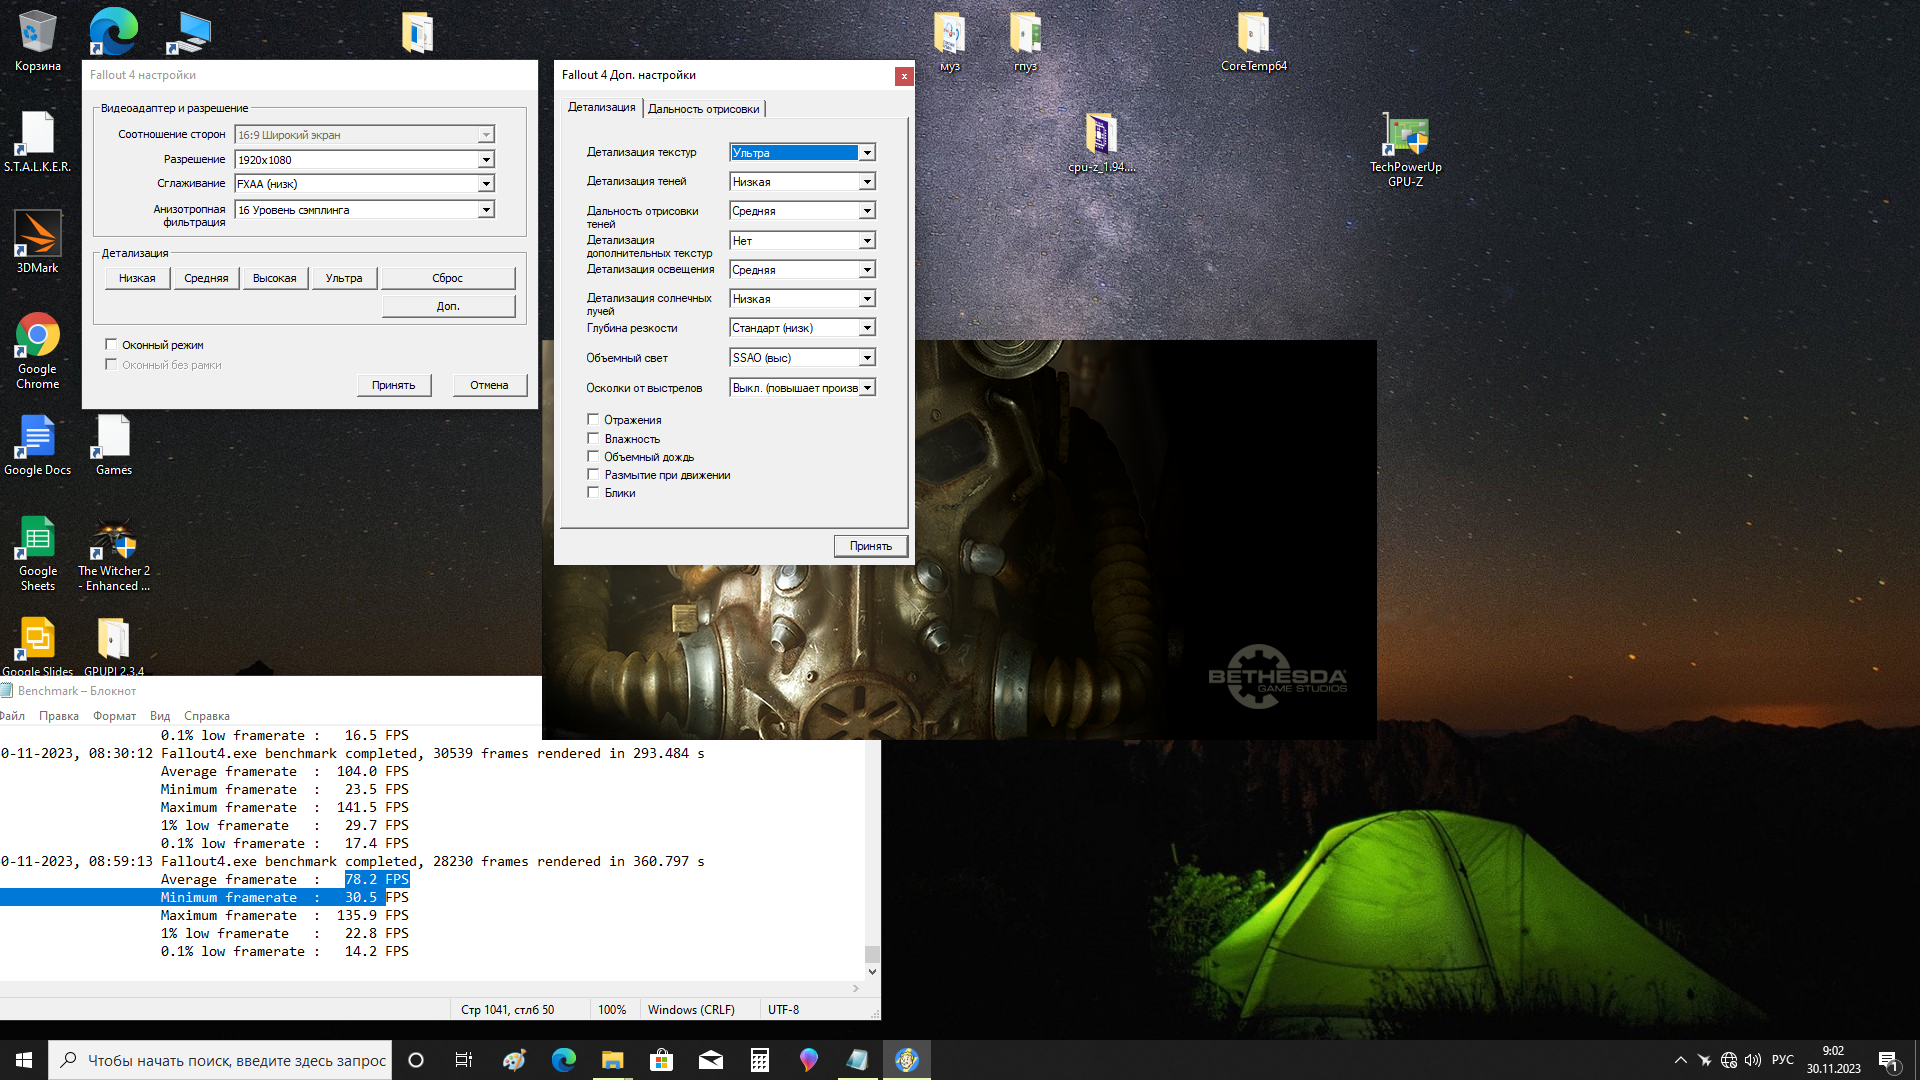Screen dimensions: 1920x1080
Task: Click the Notepad vertical scrollbar down arrow
Action: point(872,971)
